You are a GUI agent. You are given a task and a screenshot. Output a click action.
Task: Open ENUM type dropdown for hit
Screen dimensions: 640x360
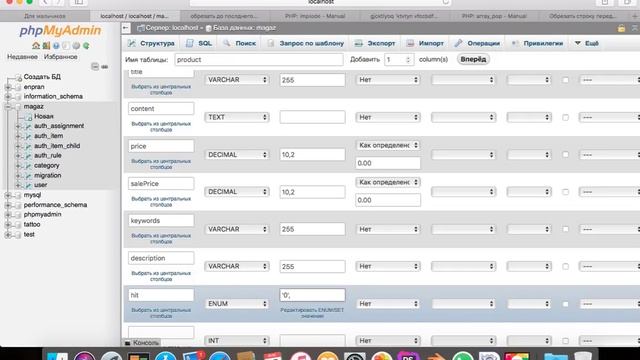pyautogui.click(x=237, y=304)
